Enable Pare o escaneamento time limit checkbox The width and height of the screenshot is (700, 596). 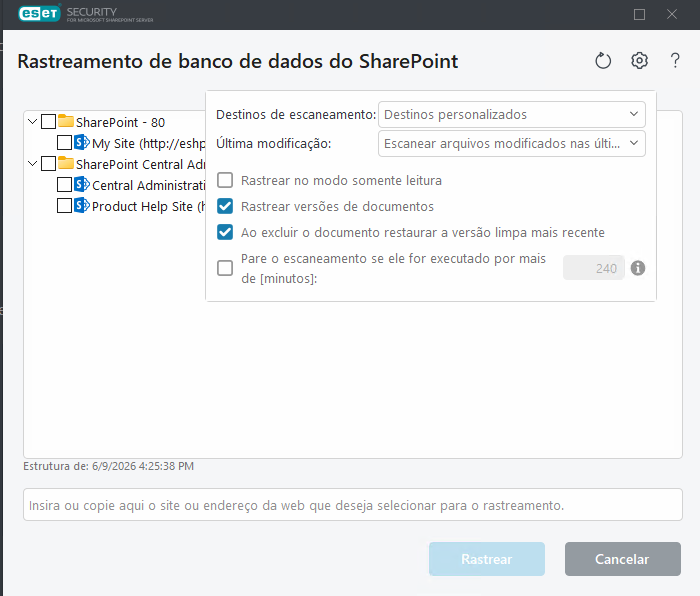tap(225, 268)
